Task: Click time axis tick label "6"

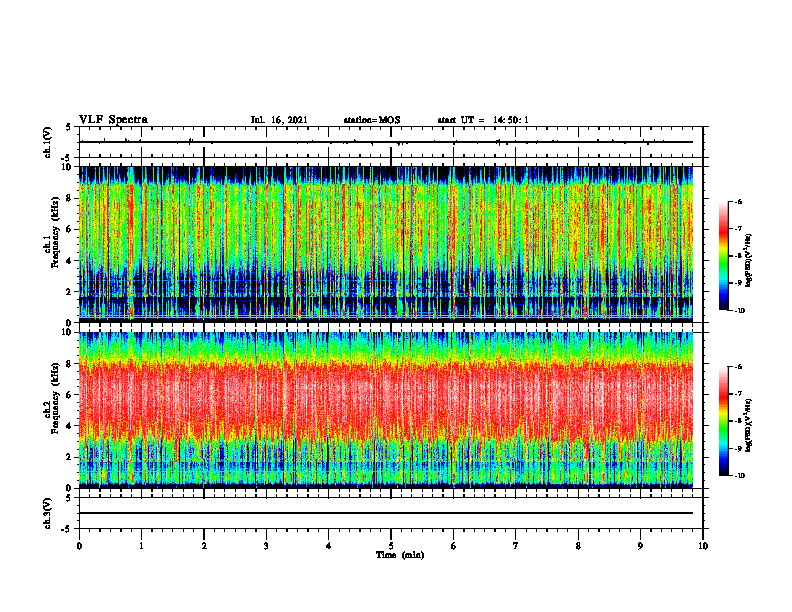Action: [454, 546]
